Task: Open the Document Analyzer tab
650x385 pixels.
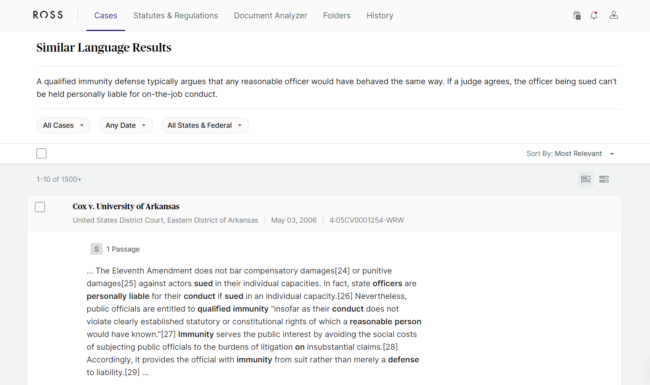Action: point(270,15)
